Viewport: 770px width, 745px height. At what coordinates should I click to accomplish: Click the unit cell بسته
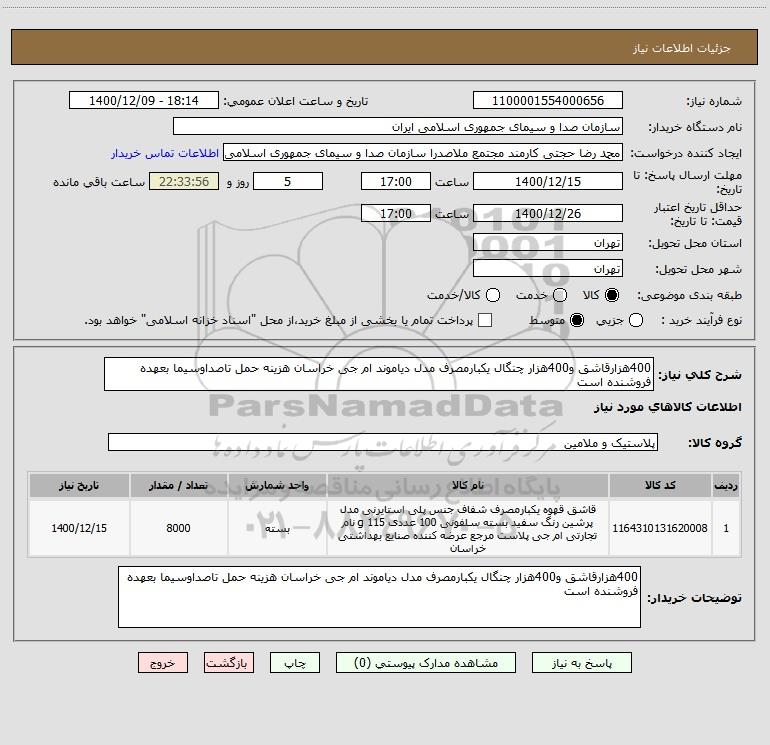pos(277,528)
